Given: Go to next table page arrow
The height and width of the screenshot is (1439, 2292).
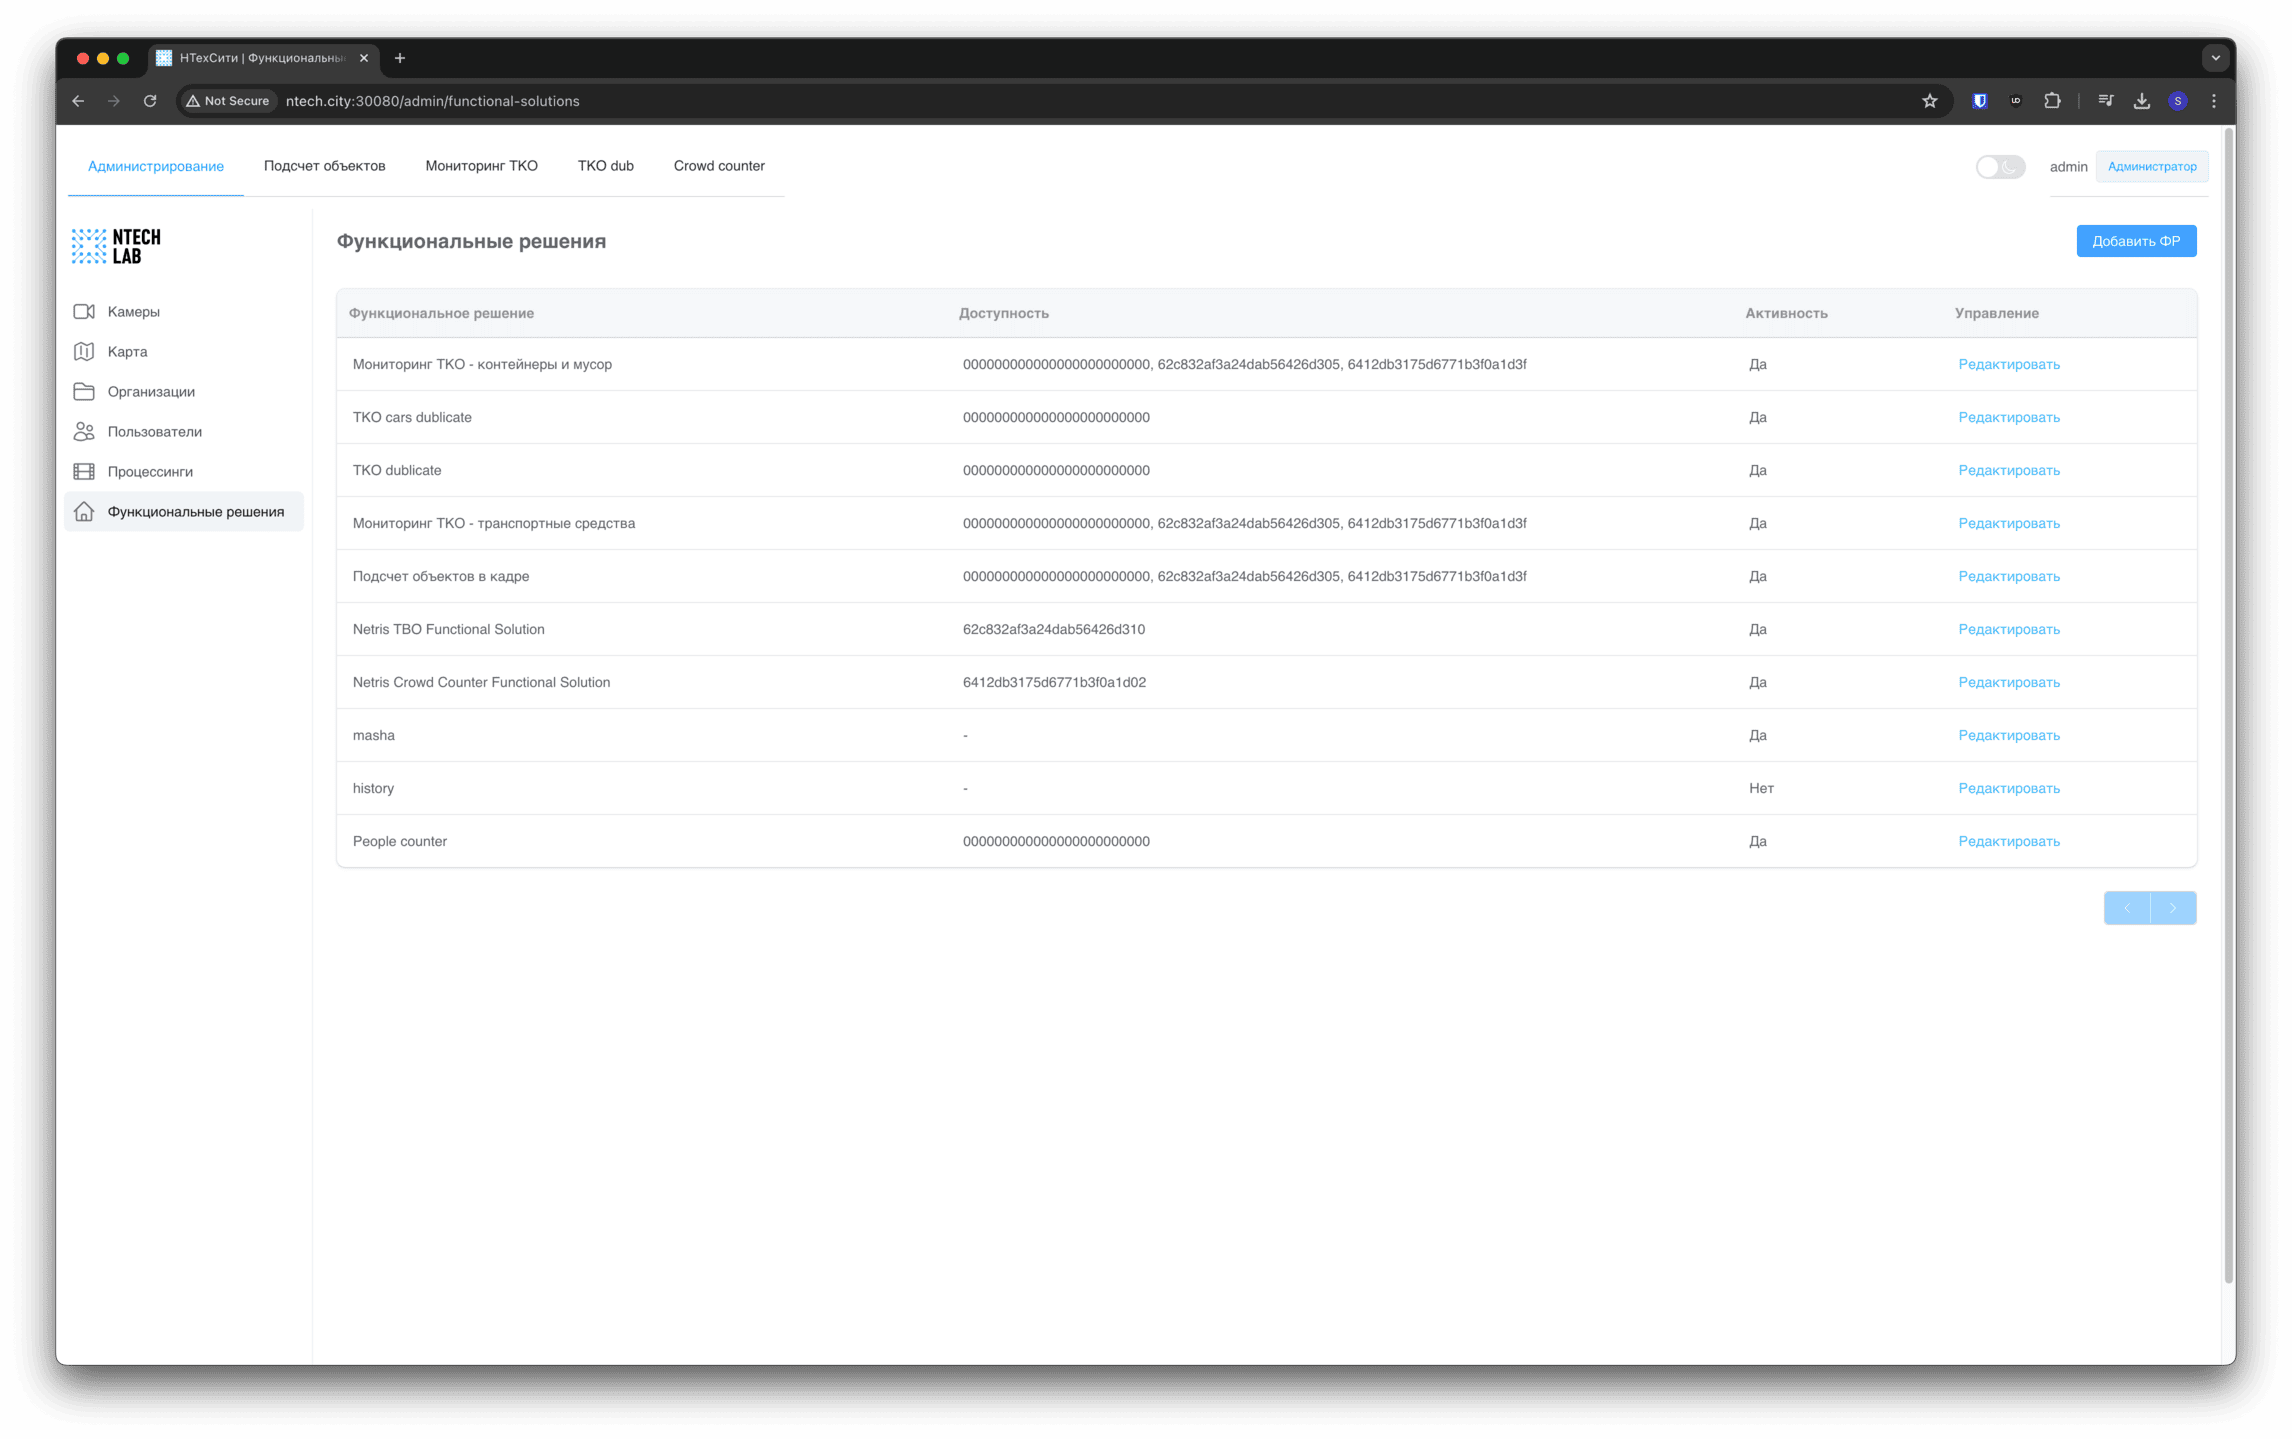Looking at the screenshot, I should coord(2172,908).
